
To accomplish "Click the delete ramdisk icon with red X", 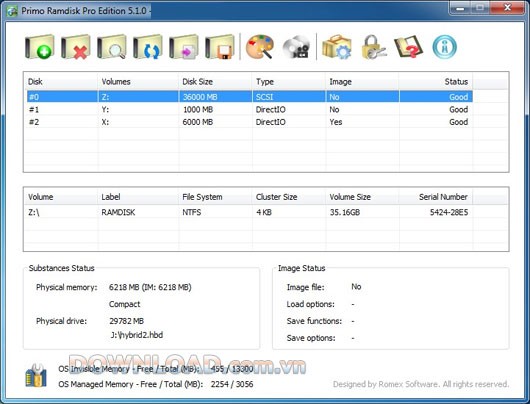I will [76, 47].
